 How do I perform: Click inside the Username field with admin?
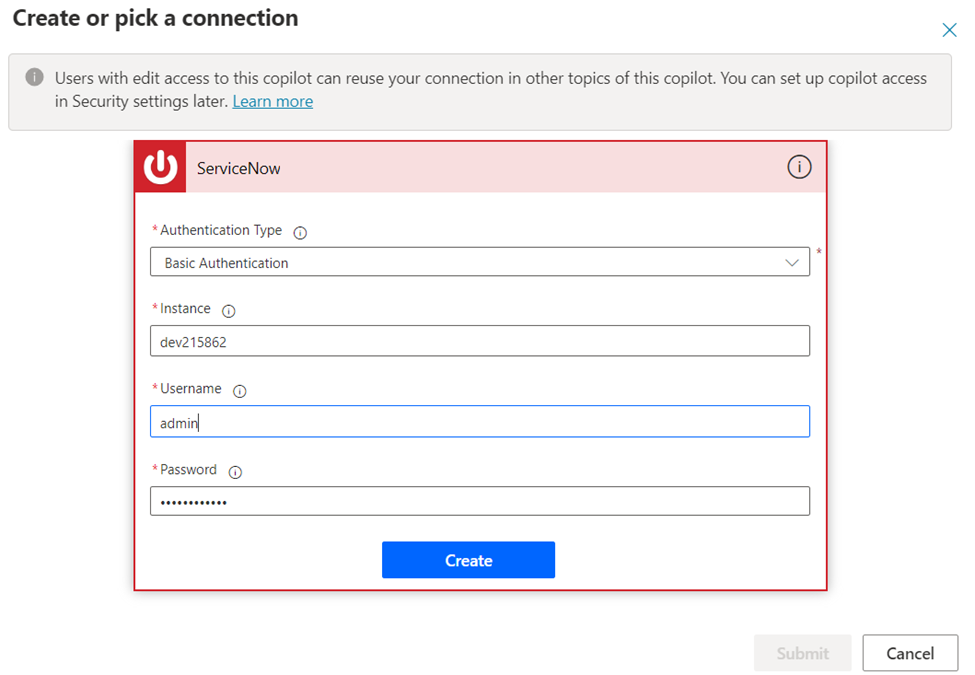point(479,422)
